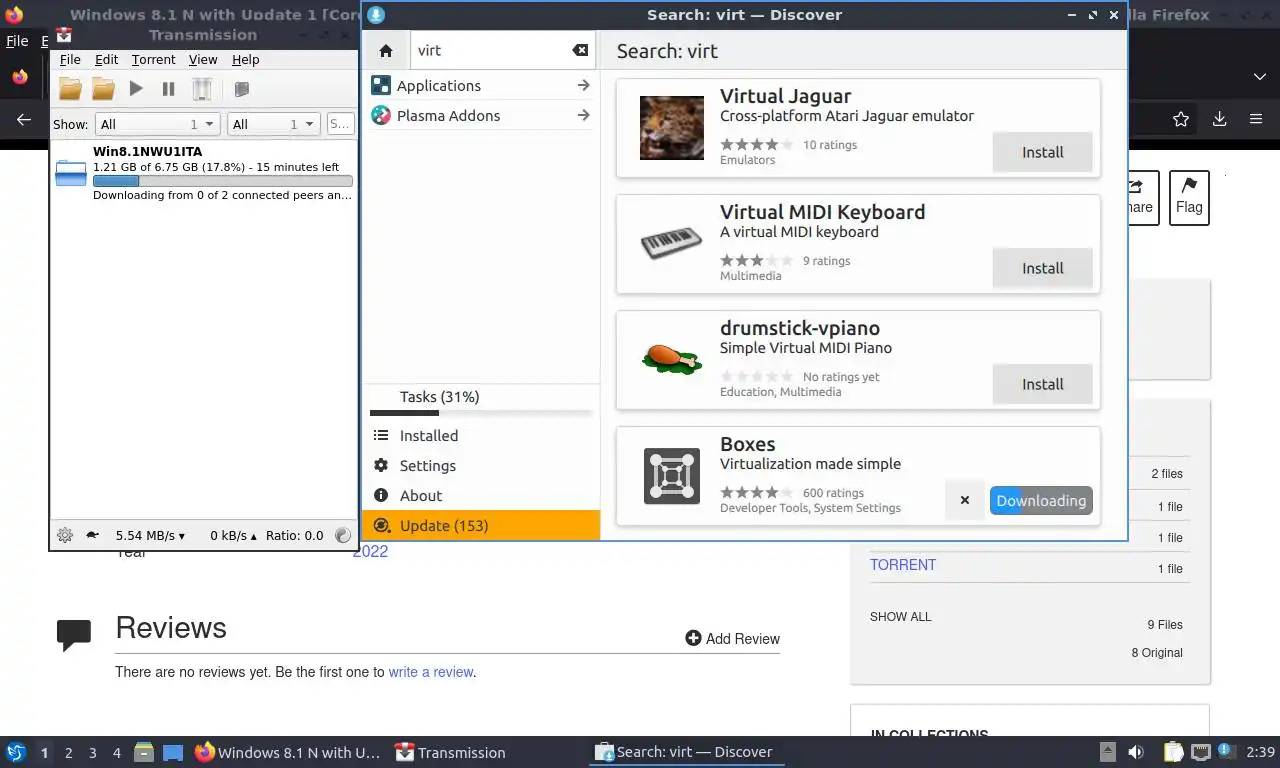This screenshot has width=1280, height=768.
Task: Go to Discover home page
Action: click(386, 50)
